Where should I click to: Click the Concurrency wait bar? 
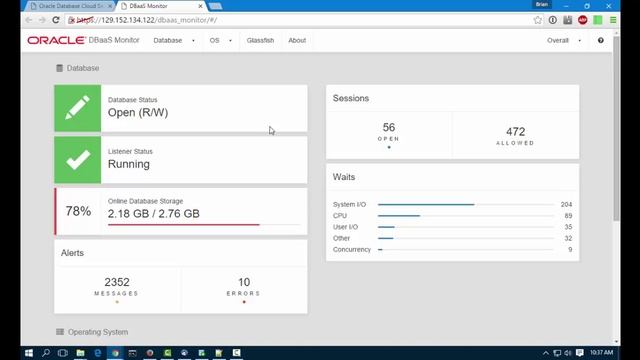465,249
